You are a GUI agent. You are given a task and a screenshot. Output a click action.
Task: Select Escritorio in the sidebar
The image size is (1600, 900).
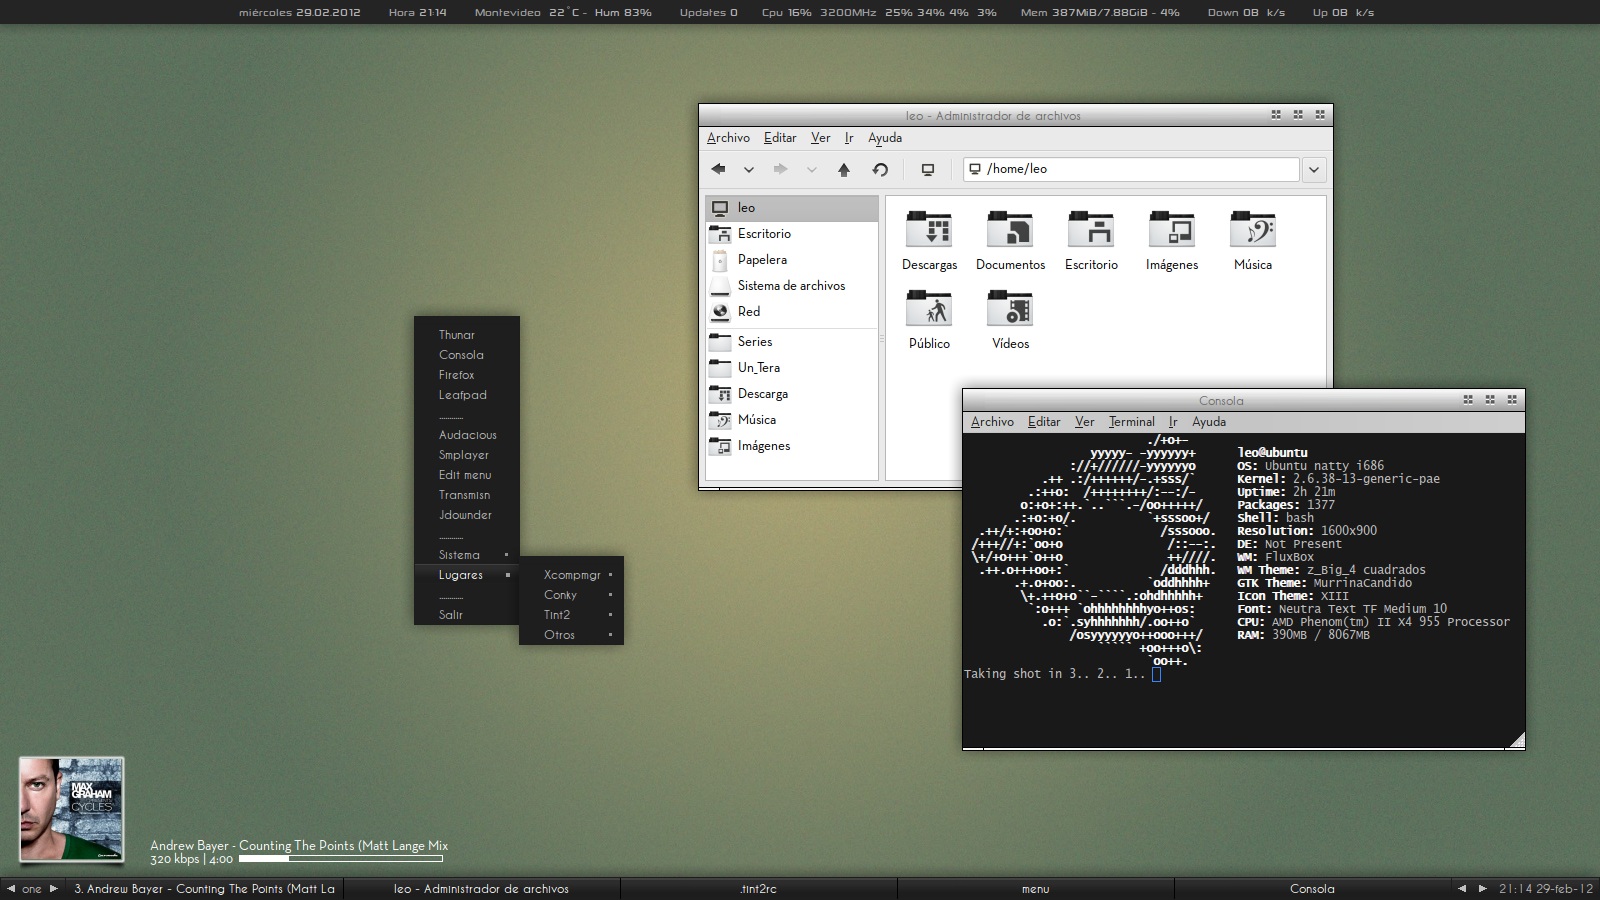coord(792,234)
